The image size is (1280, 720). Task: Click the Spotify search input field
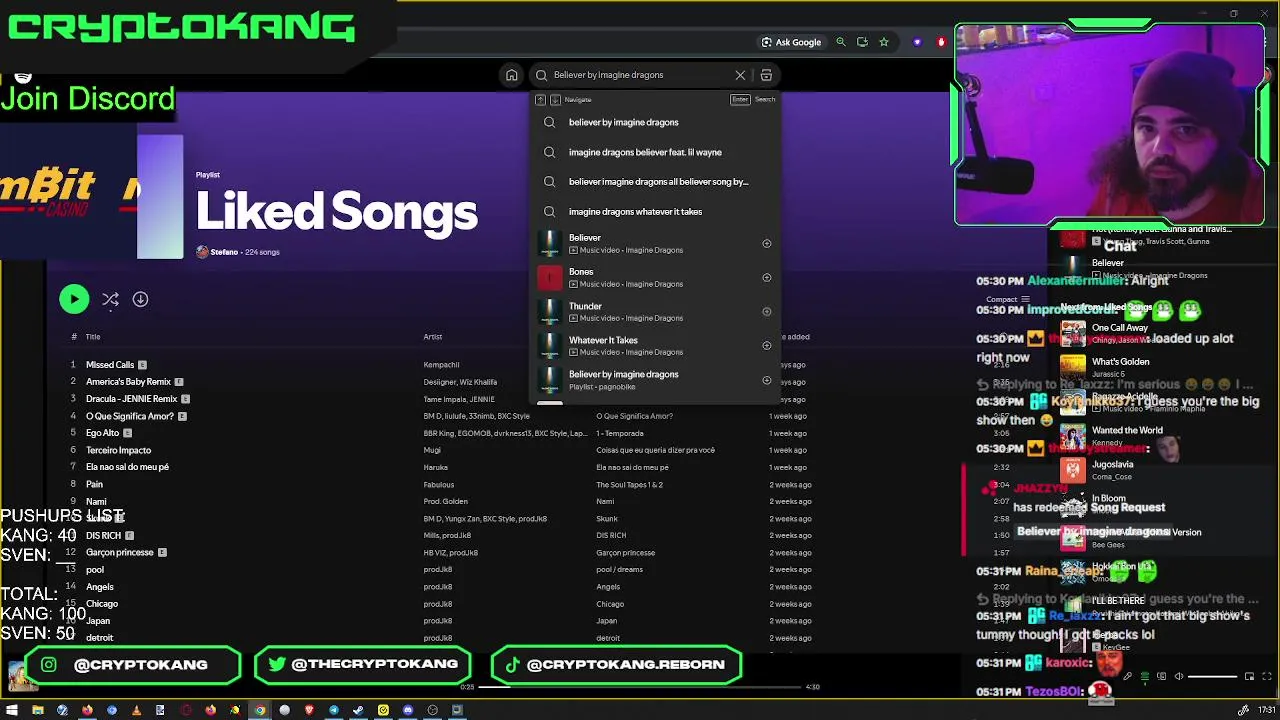[641, 75]
